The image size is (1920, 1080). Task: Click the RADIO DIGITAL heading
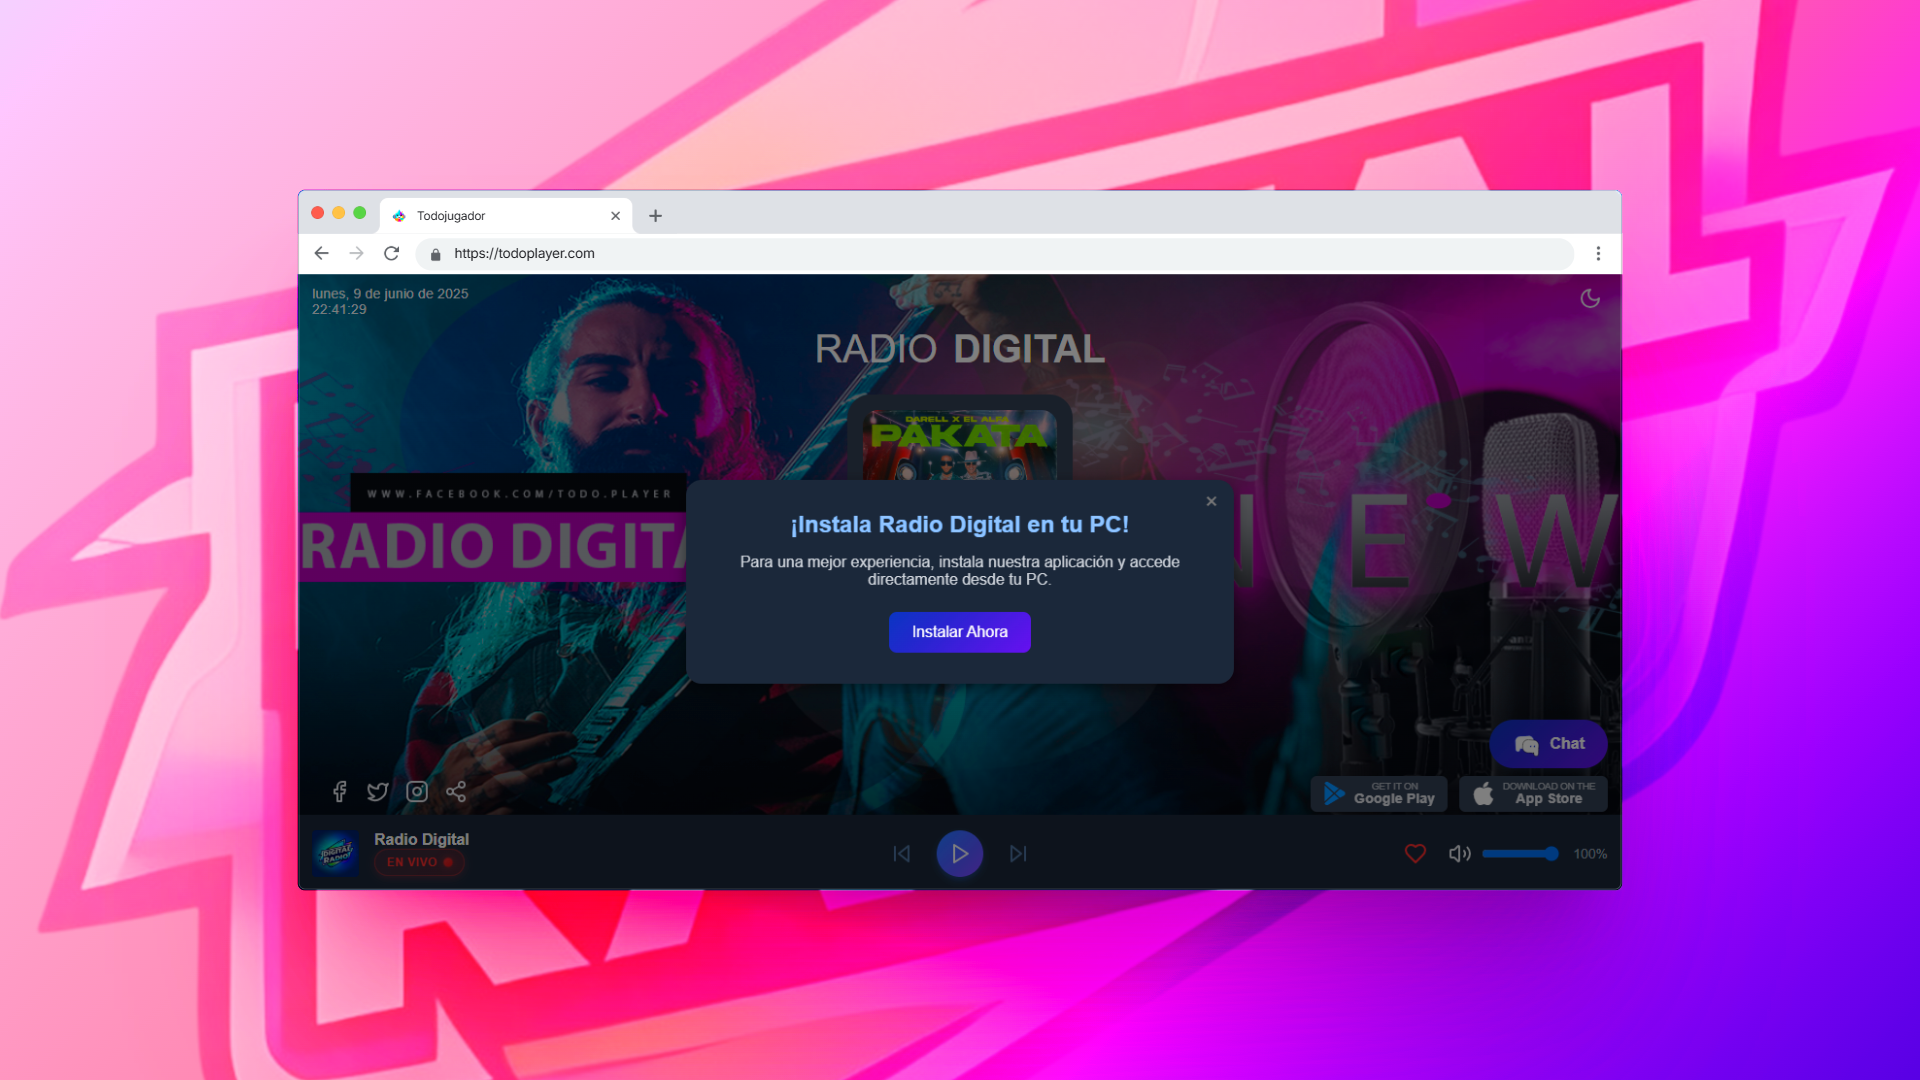point(959,349)
